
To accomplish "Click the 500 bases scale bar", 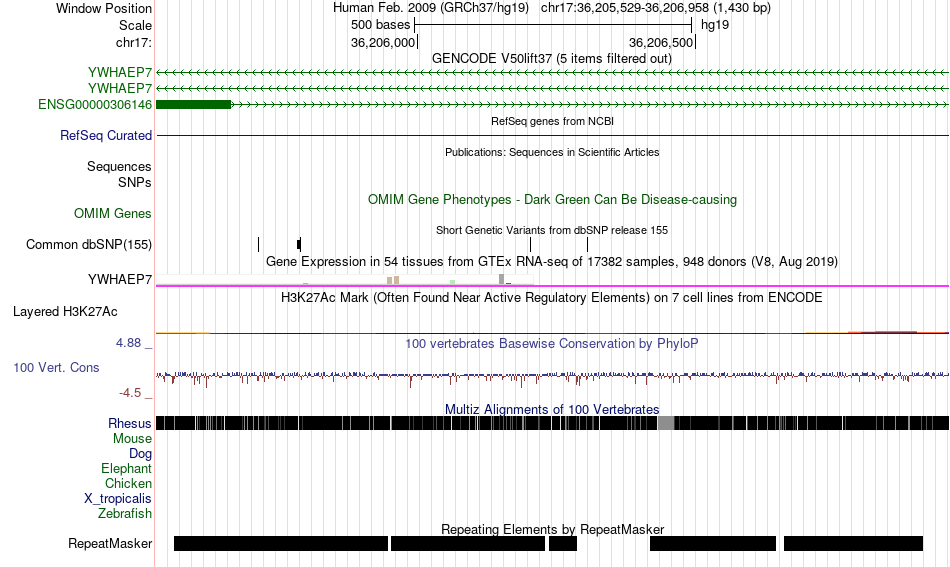I will click(x=553, y=25).
